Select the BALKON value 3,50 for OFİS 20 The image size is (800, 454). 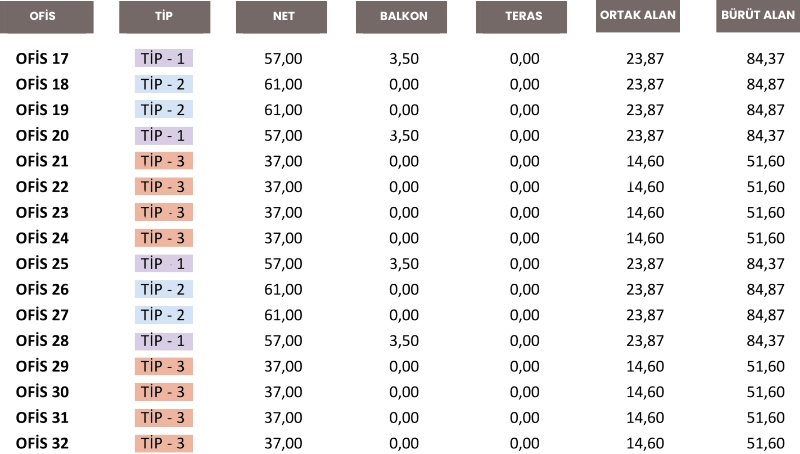(x=403, y=135)
